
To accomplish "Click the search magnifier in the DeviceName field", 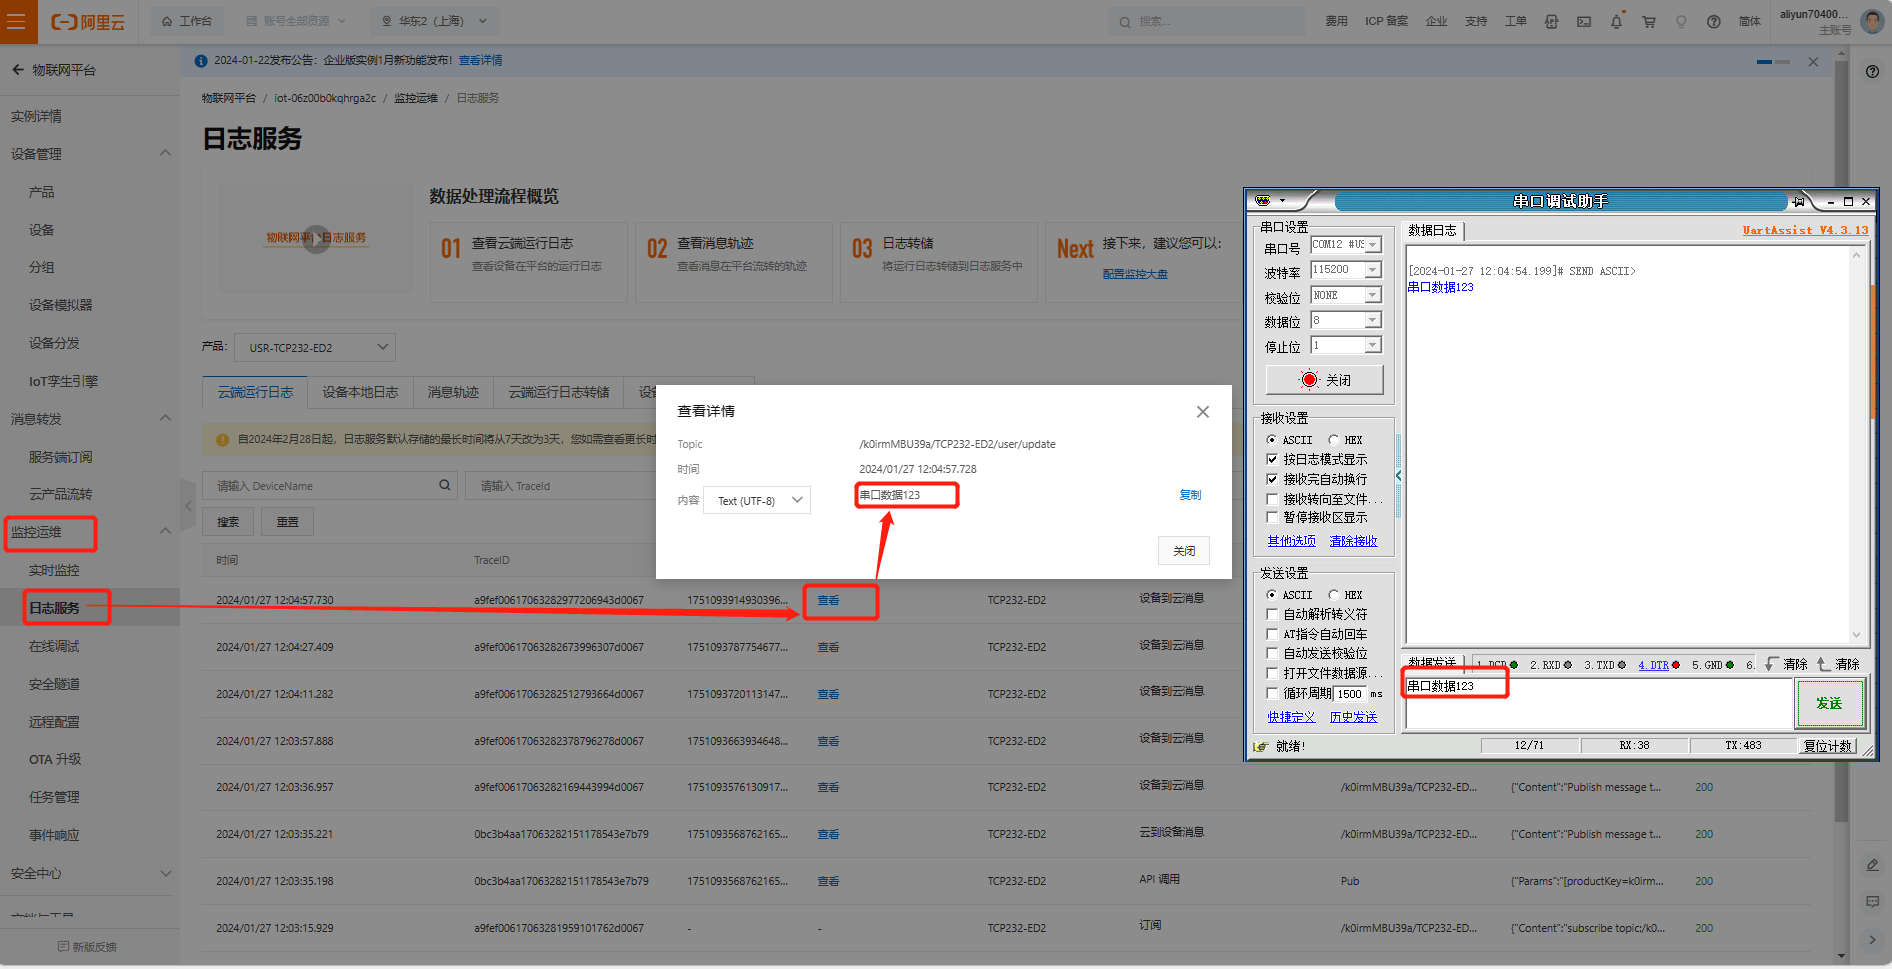I will [x=444, y=485].
